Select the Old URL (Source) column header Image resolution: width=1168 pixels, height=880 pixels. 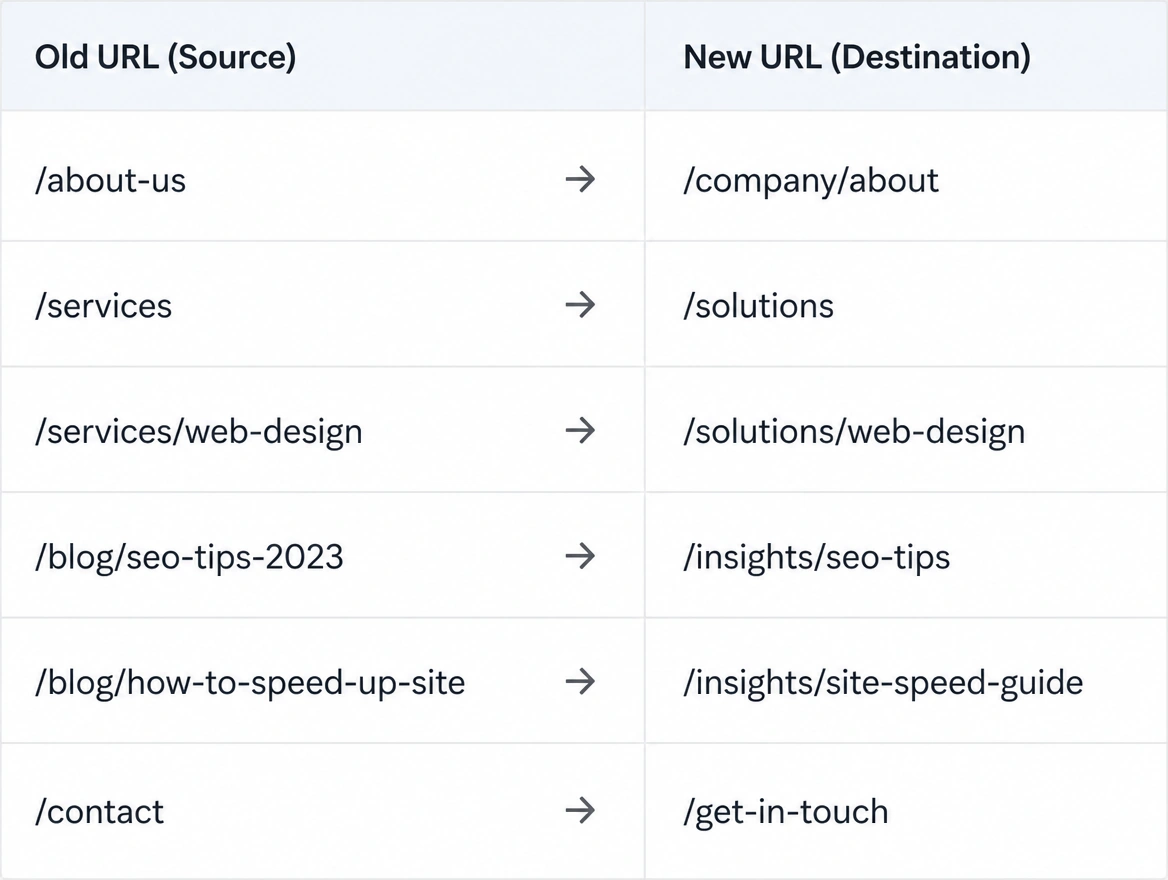165,57
